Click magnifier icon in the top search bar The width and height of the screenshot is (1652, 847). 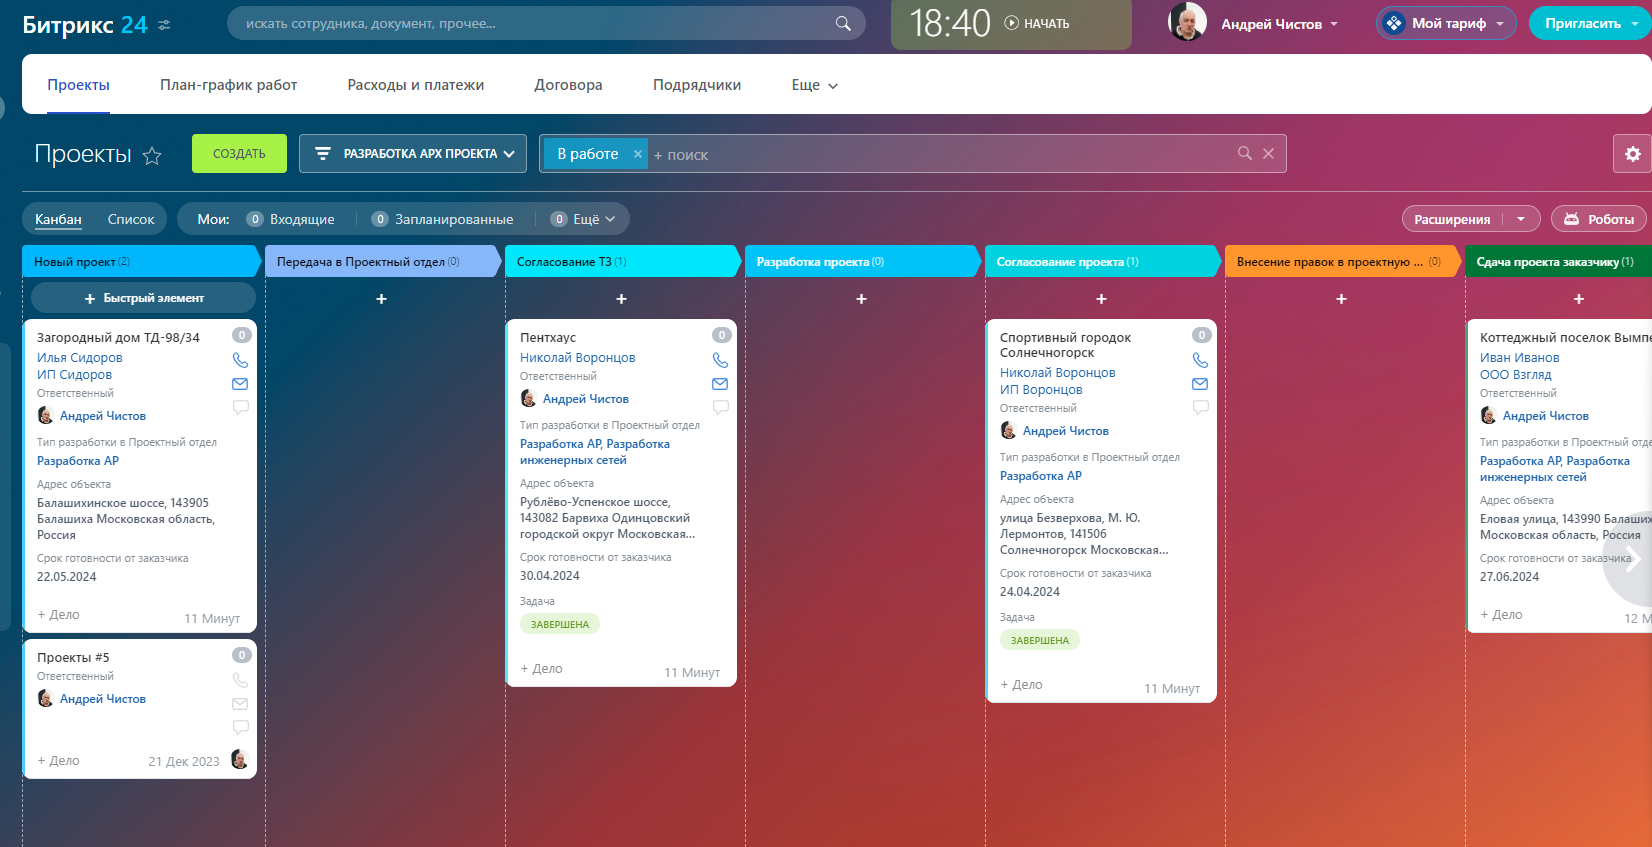pyautogui.click(x=843, y=24)
